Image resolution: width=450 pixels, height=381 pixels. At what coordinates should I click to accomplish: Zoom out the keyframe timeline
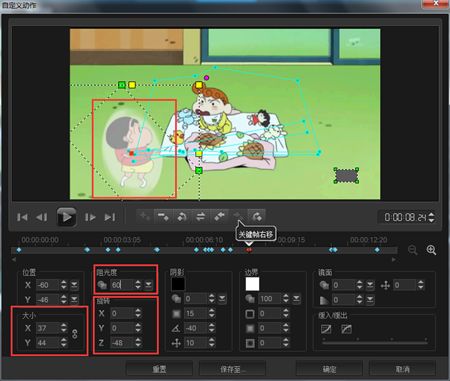(x=413, y=250)
